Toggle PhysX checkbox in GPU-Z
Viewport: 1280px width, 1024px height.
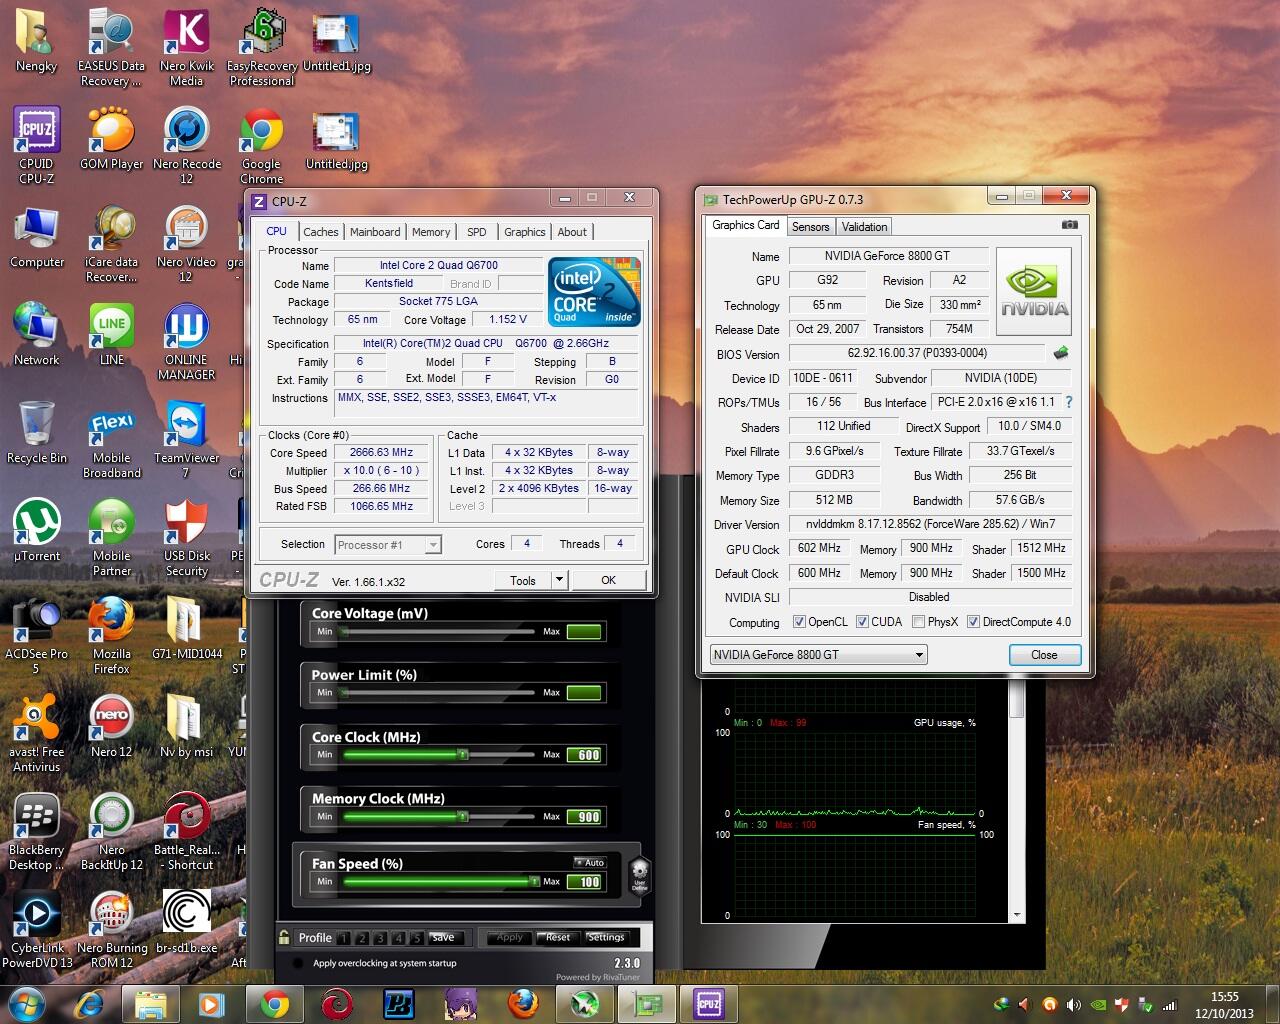coord(918,622)
